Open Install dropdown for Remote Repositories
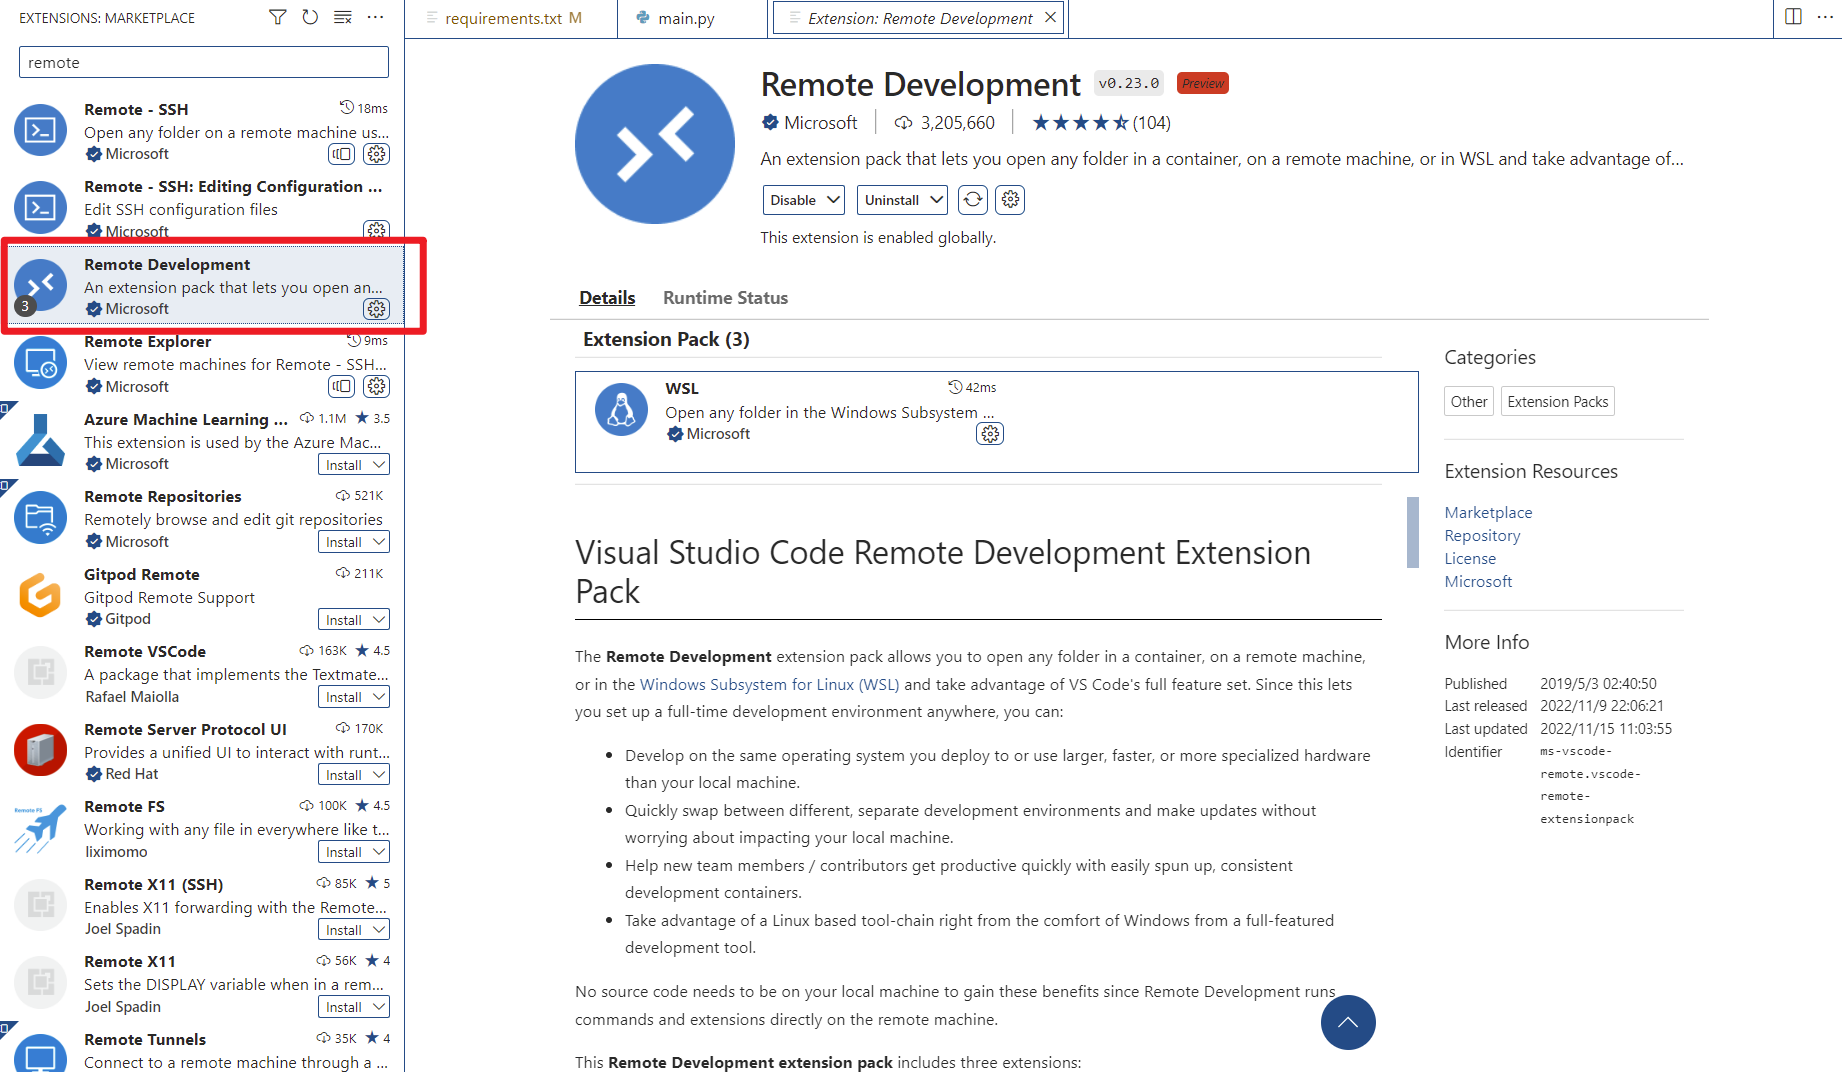 pyautogui.click(x=379, y=542)
